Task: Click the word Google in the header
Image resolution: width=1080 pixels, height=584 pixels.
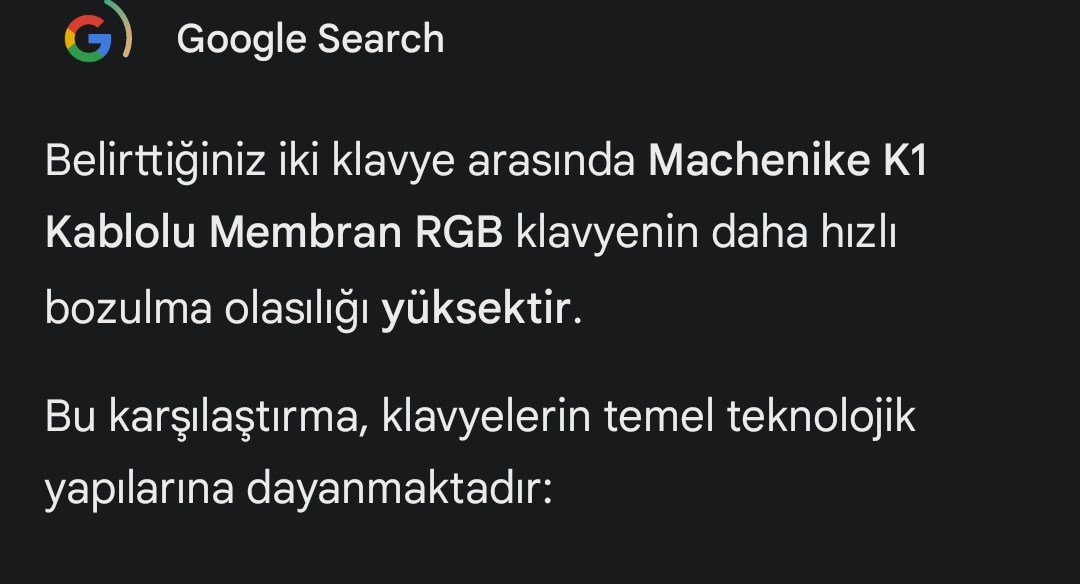Action: 240,40
